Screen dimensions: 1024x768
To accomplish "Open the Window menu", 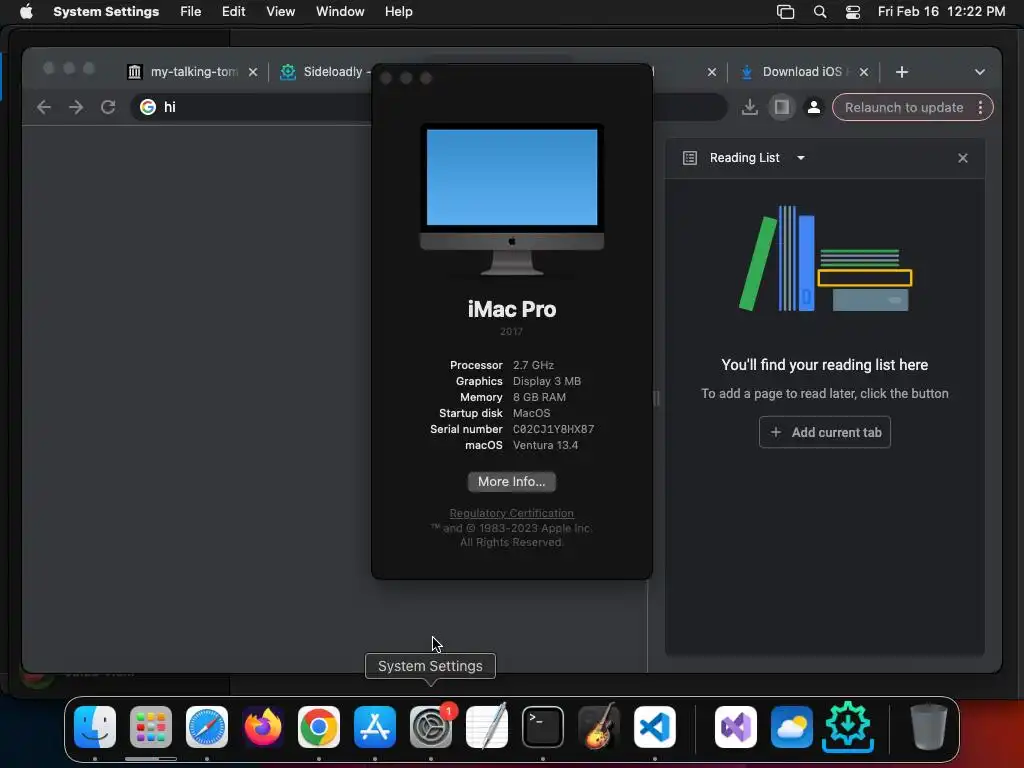I will tap(340, 12).
